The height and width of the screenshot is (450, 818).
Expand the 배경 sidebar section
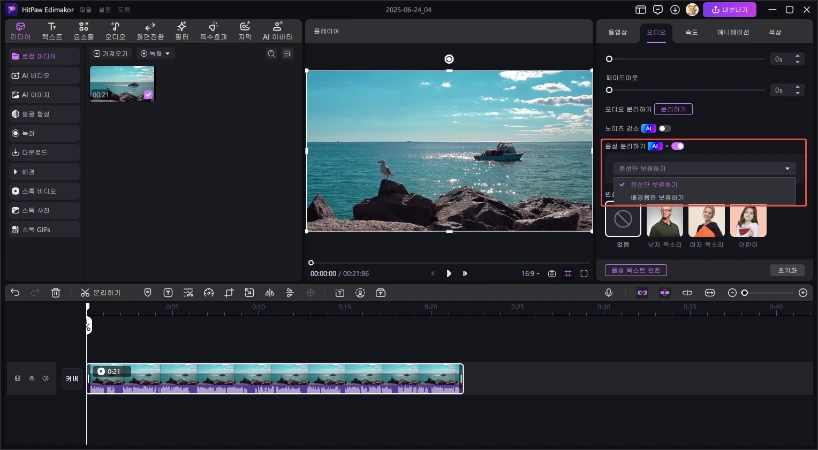(44, 172)
